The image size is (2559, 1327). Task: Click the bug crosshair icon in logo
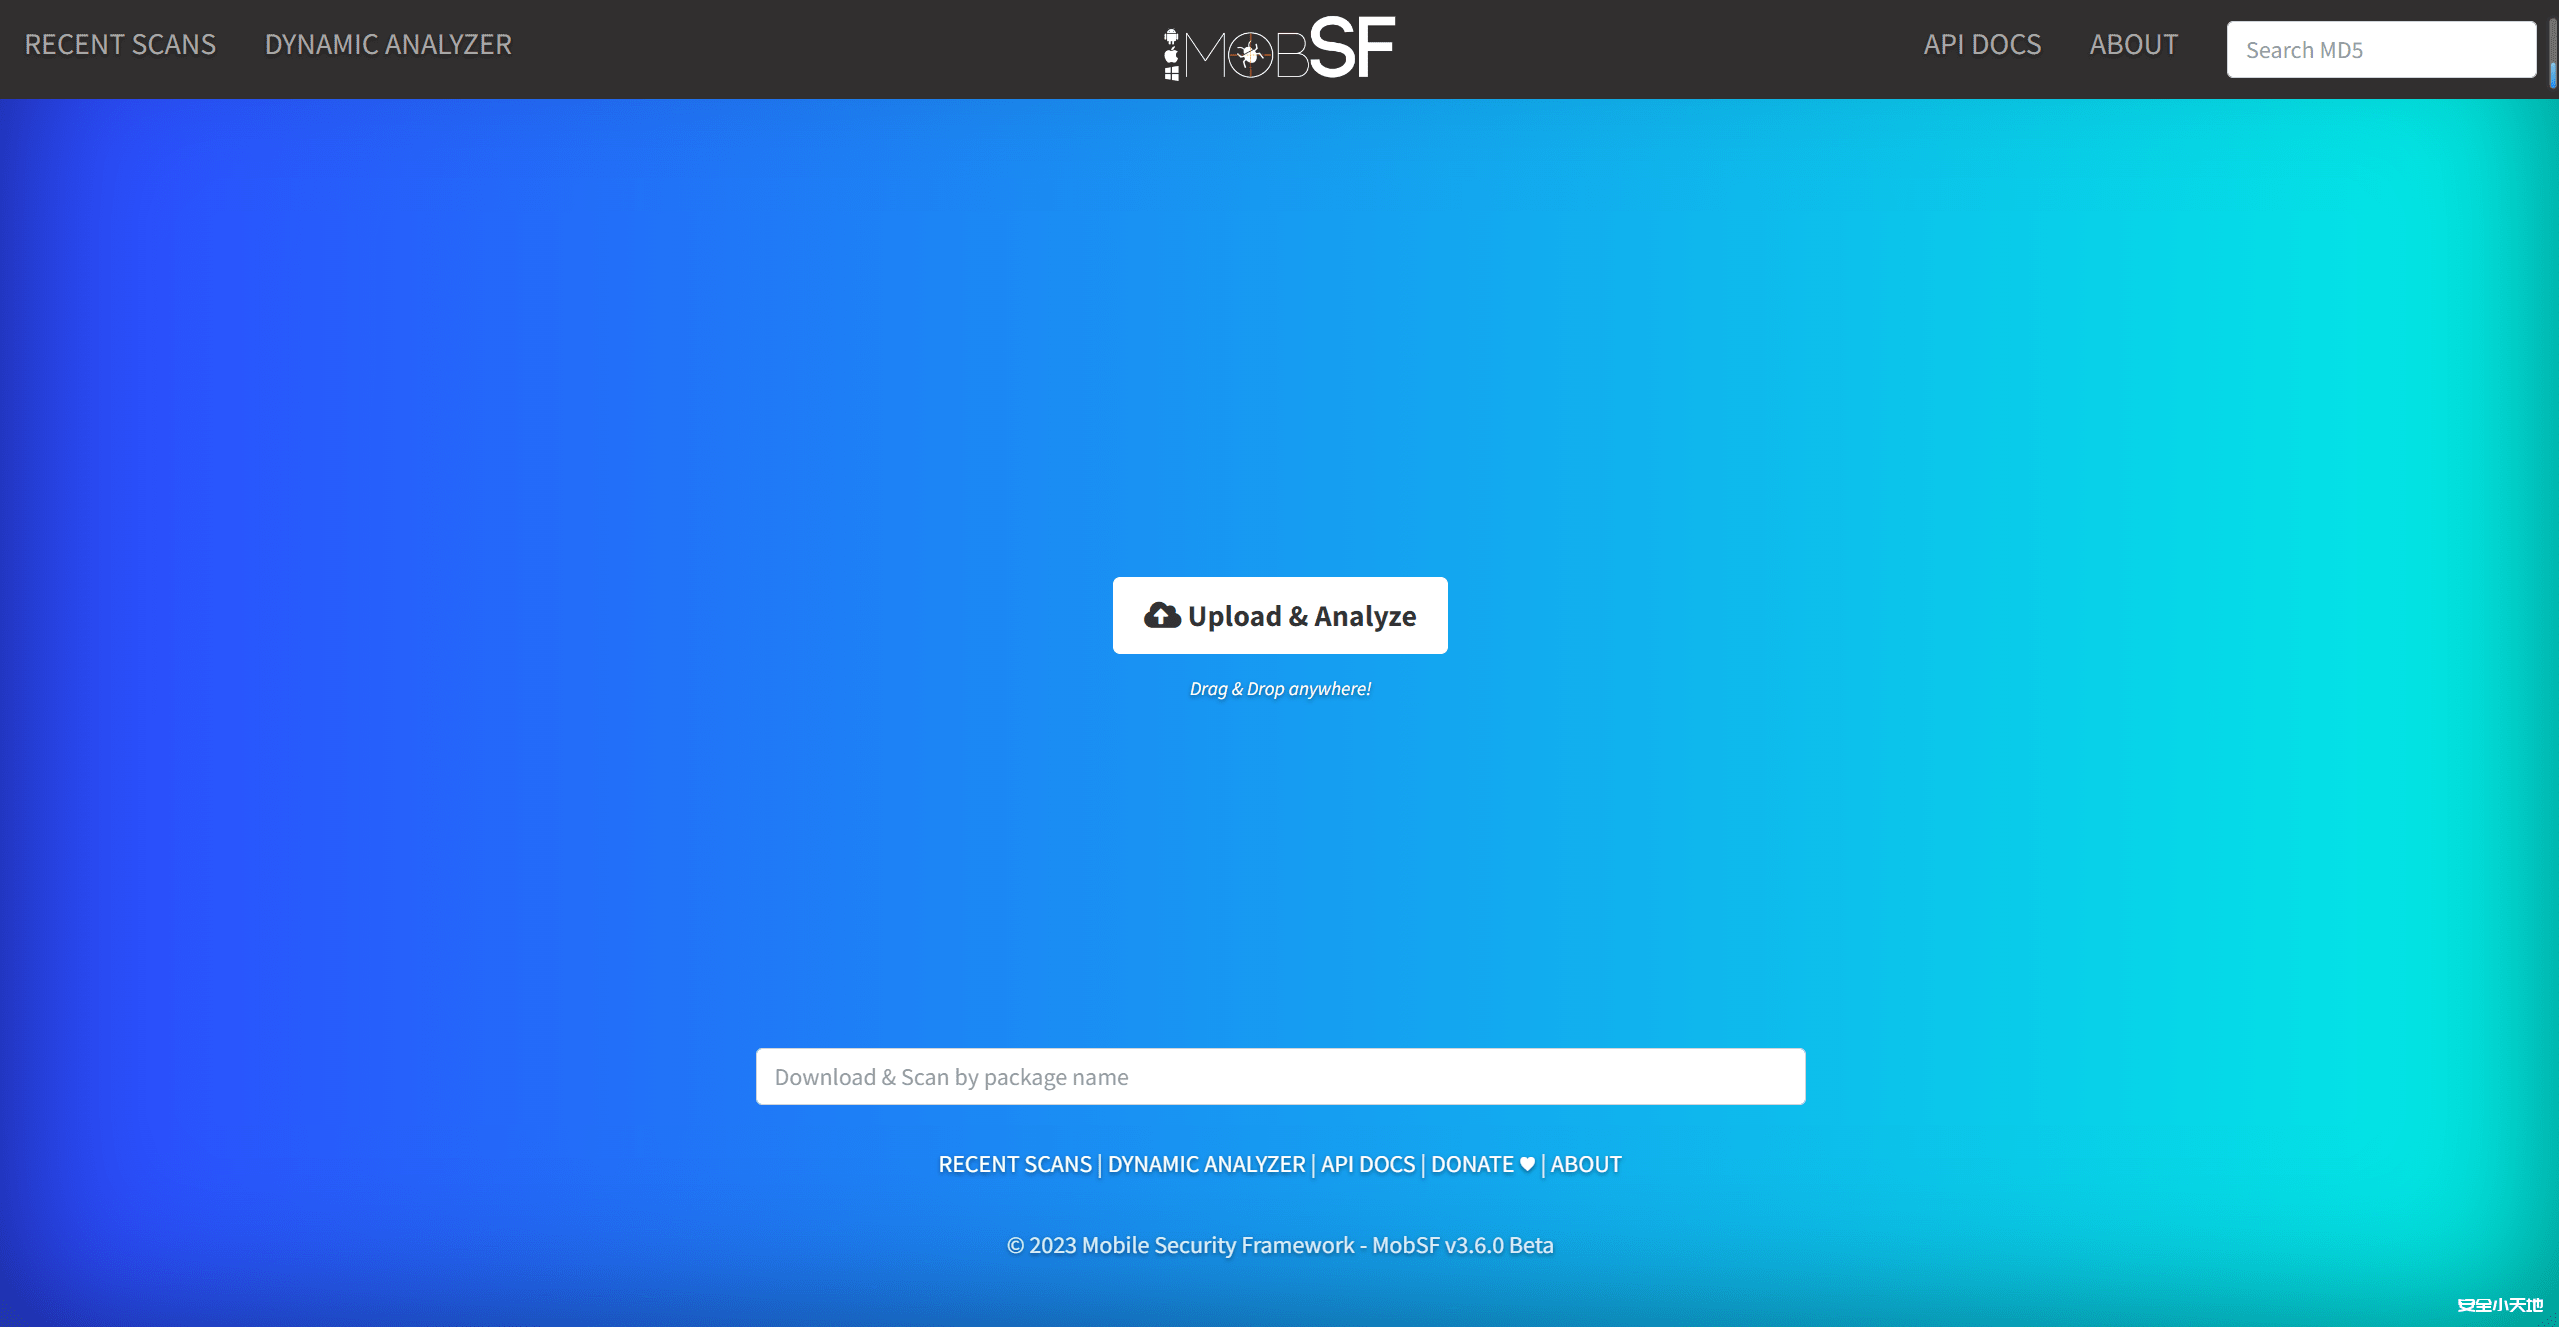(x=1249, y=56)
